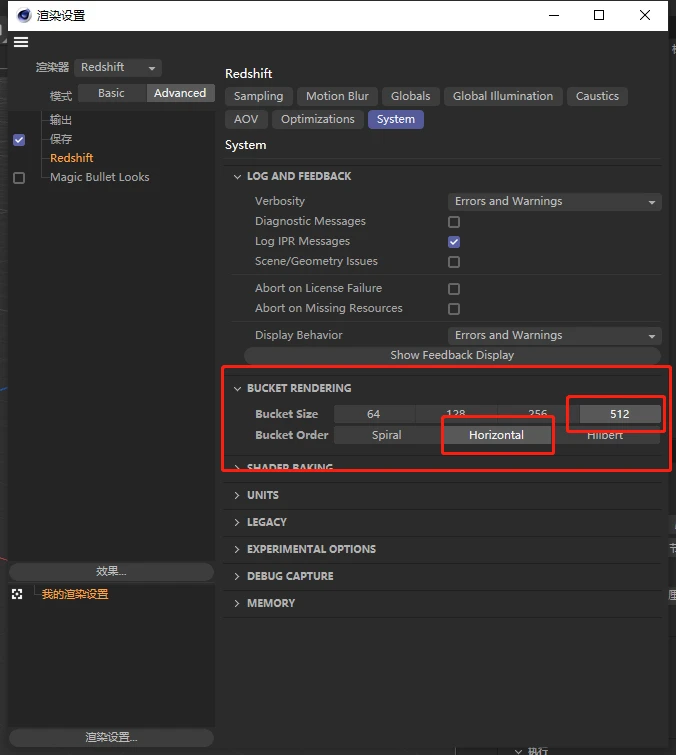Click the 效果... button

(x=111, y=572)
